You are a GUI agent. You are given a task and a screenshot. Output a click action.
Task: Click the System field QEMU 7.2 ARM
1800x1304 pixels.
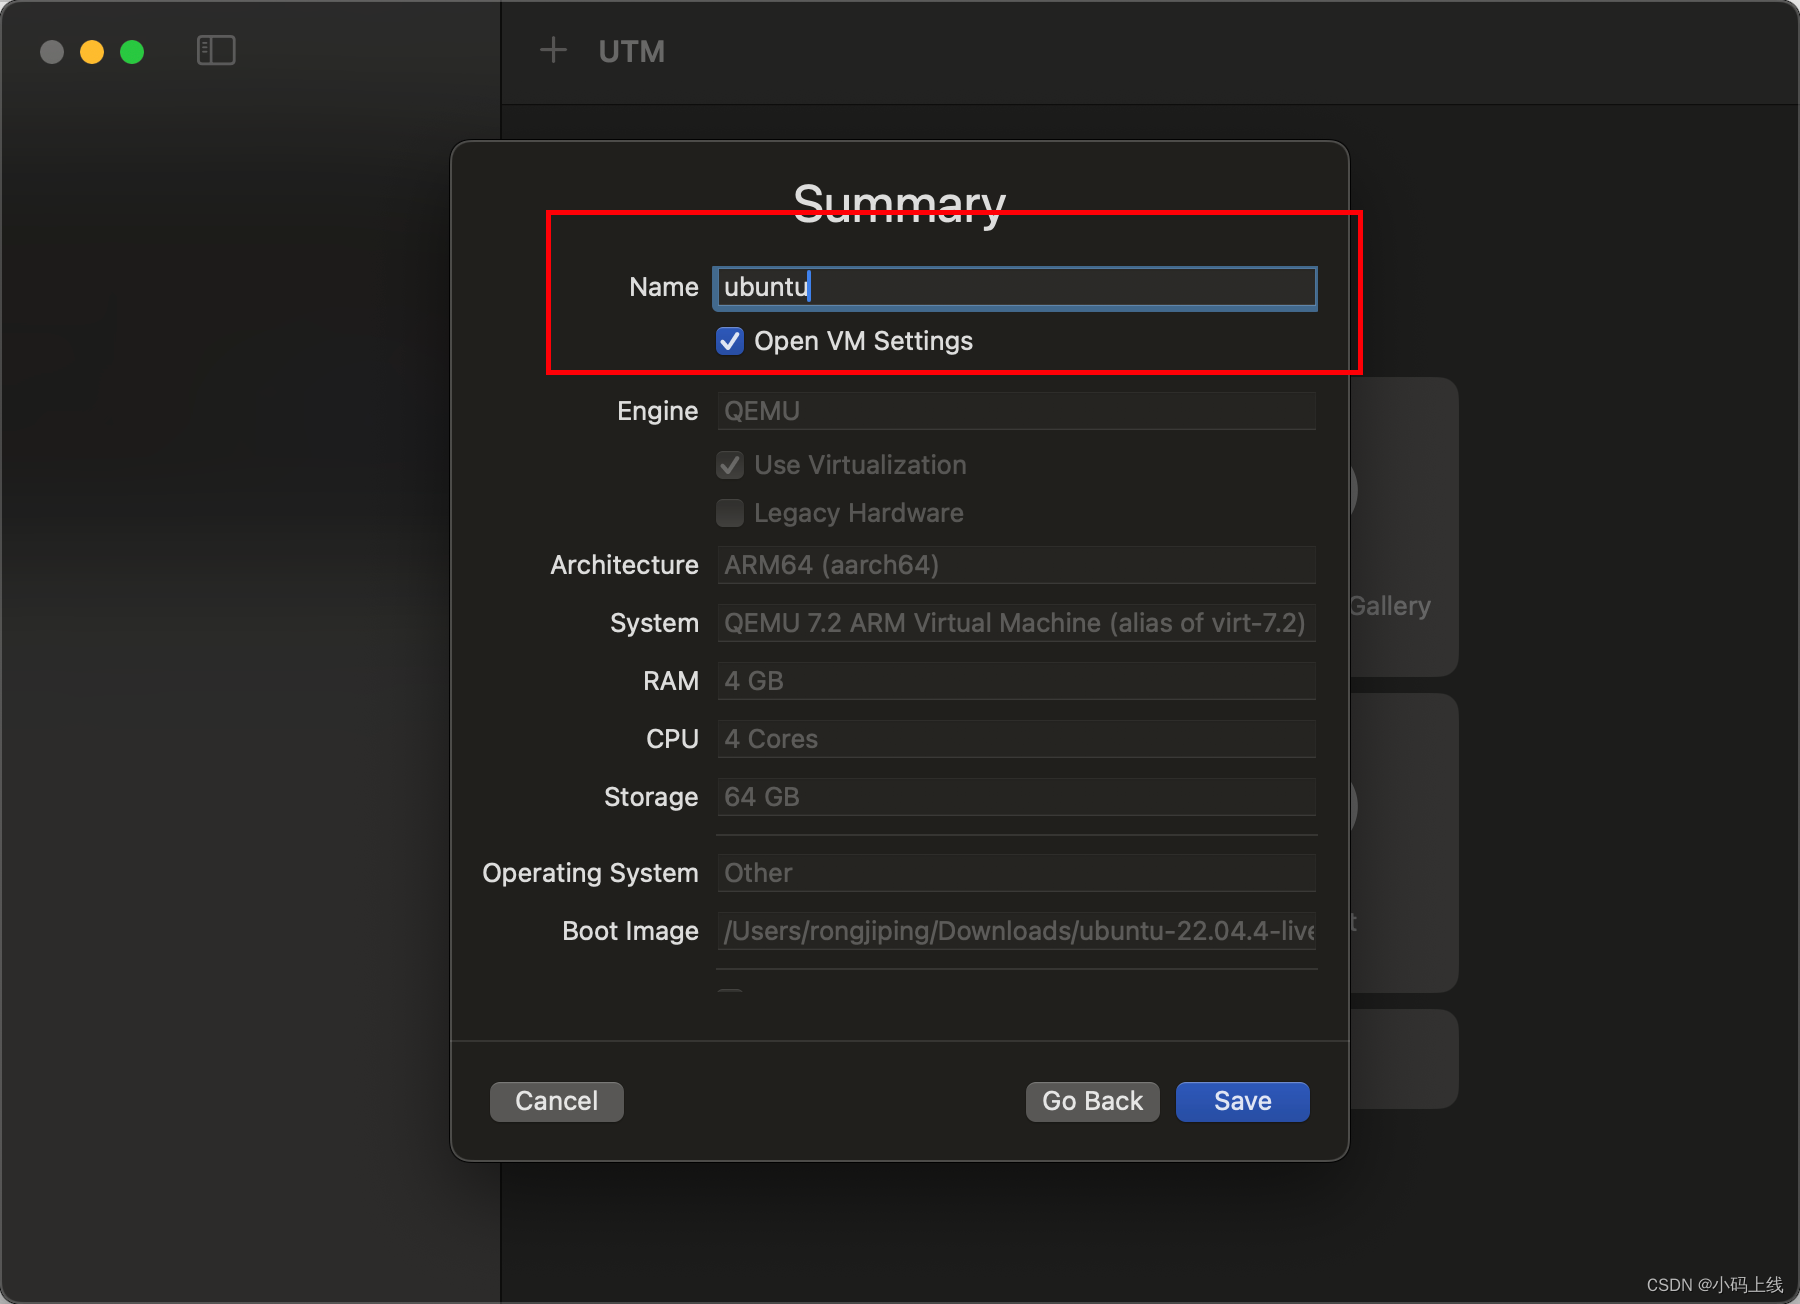1016,623
